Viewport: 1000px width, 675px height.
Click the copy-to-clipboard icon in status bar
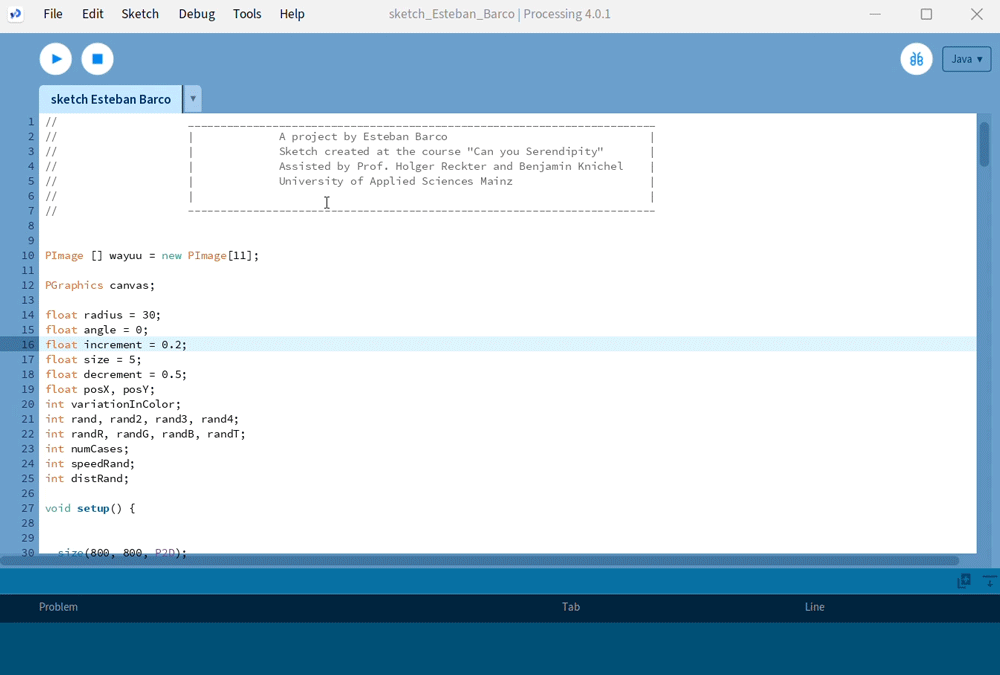(x=964, y=581)
